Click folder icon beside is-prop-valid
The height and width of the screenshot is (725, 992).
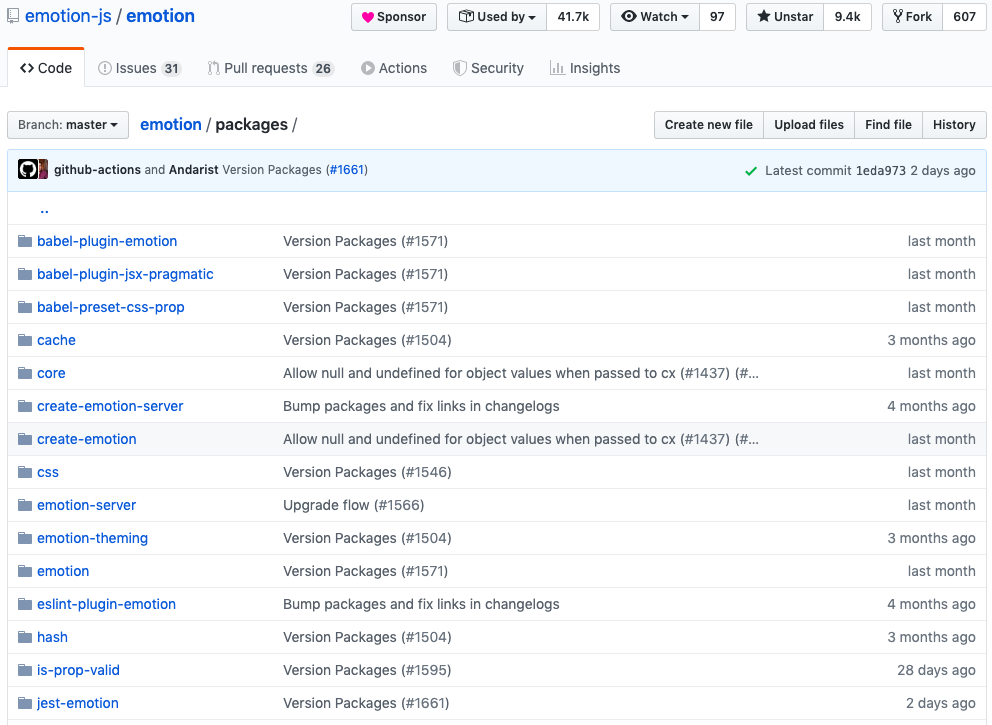click(x=25, y=670)
